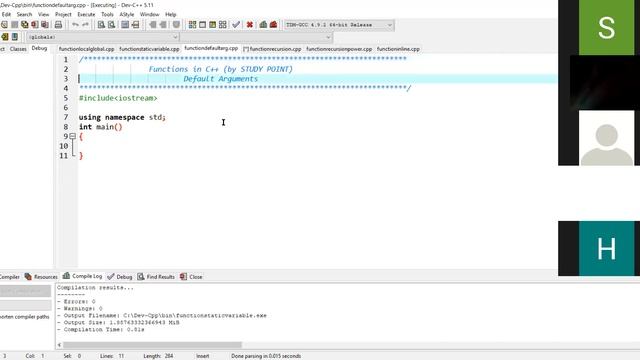Click the Save All toolbar icon
640x360 pixels.
(24, 25)
